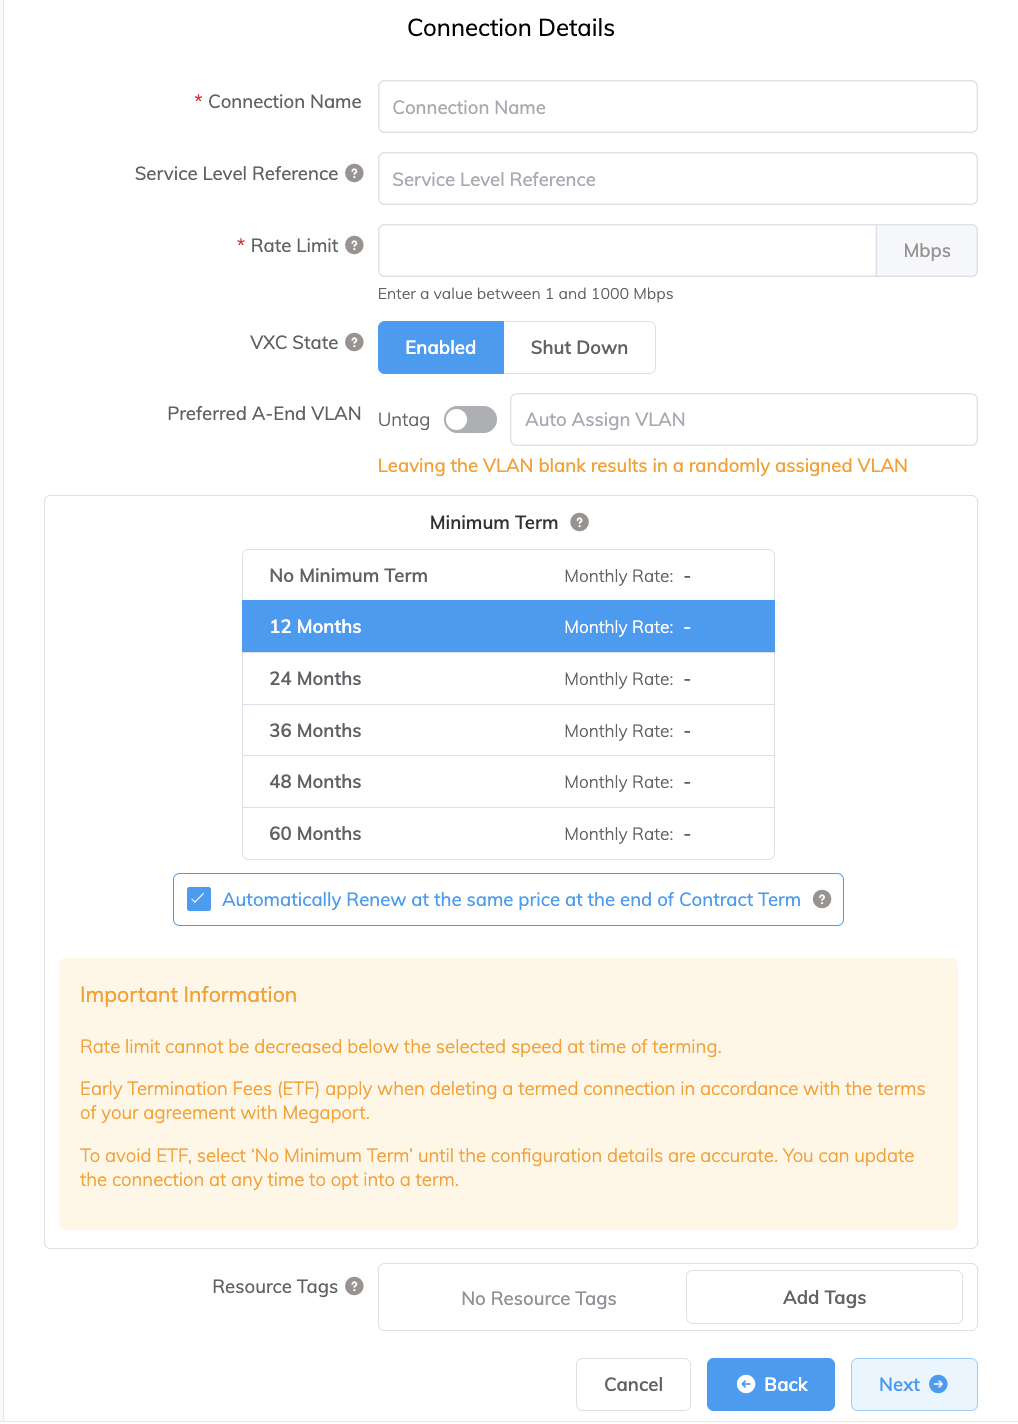Open Add Tags for resource tags
Viewport: 1018px width, 1424px height.
tap(823, 1297)
